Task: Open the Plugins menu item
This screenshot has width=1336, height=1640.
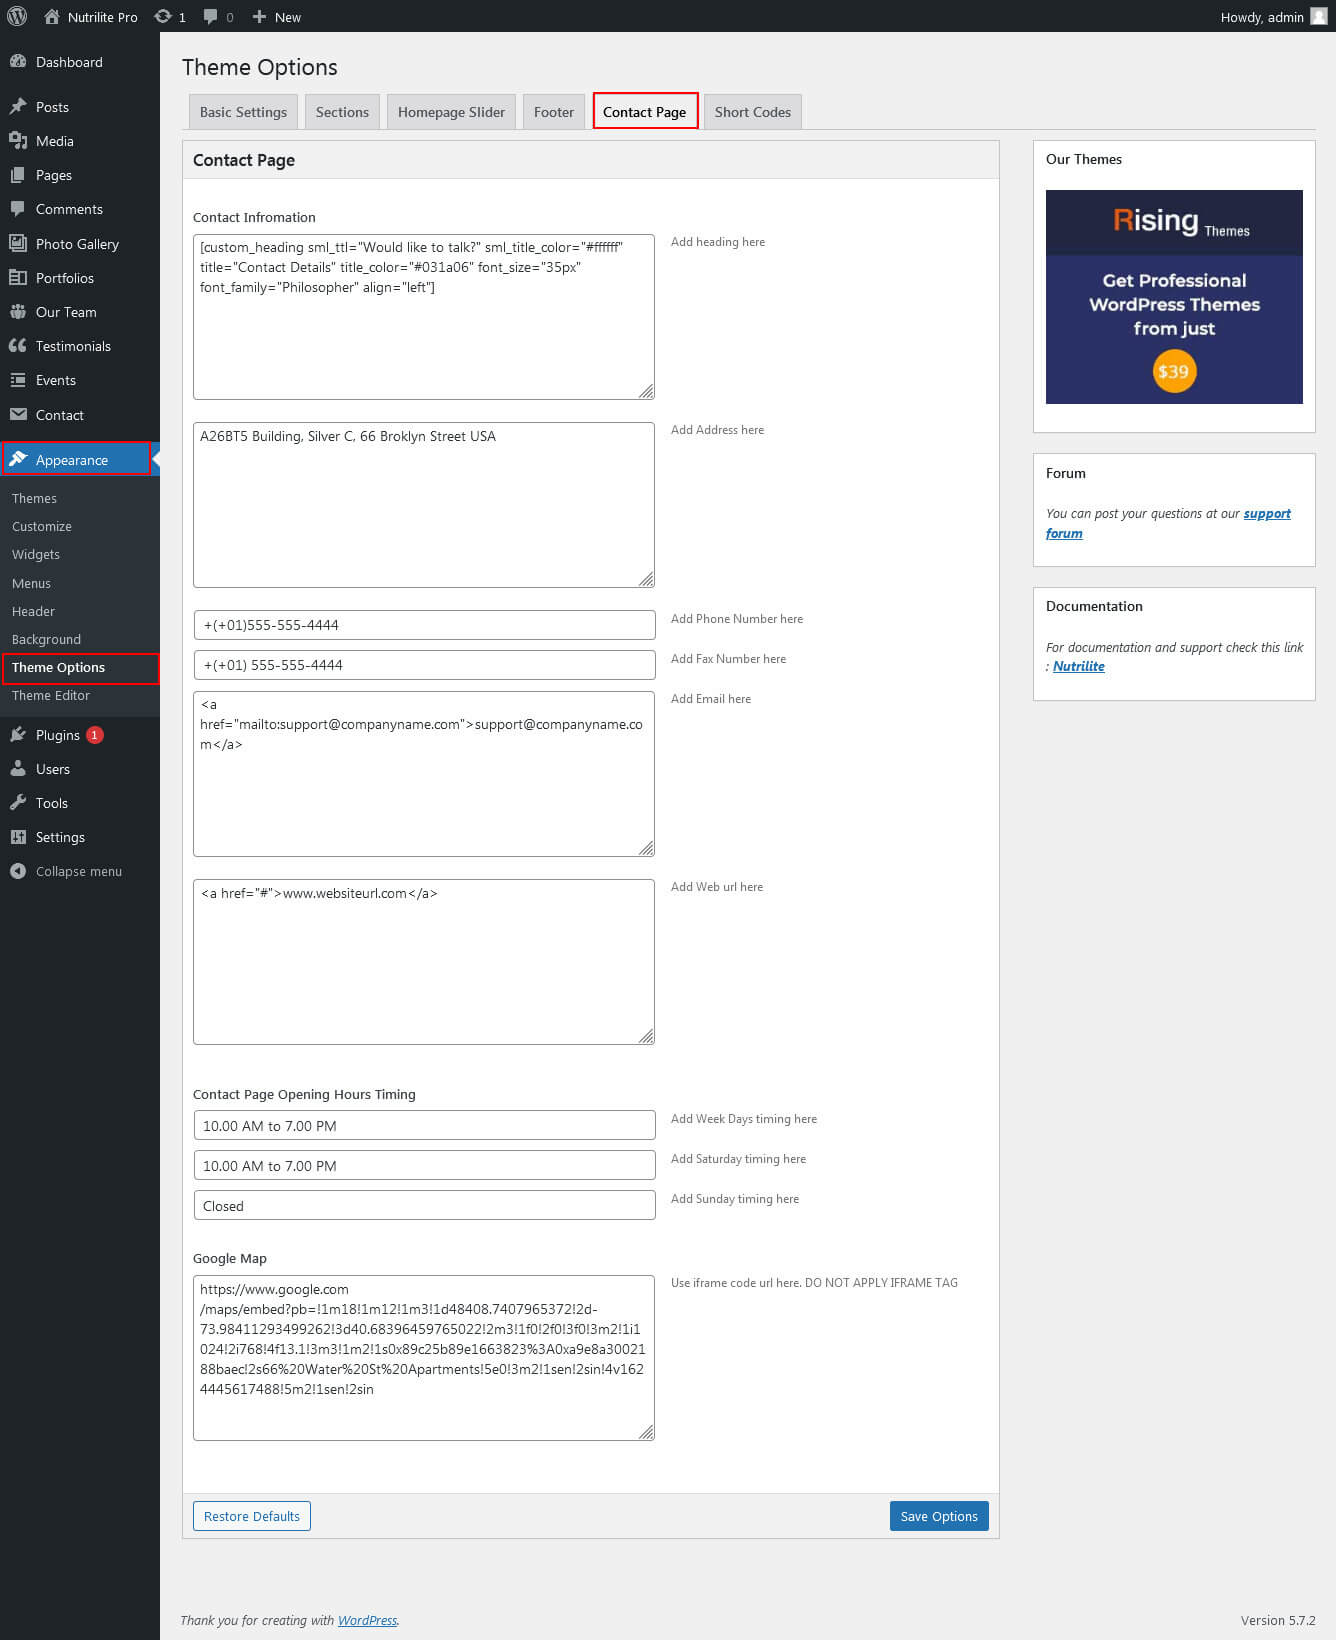Action: 57,735
